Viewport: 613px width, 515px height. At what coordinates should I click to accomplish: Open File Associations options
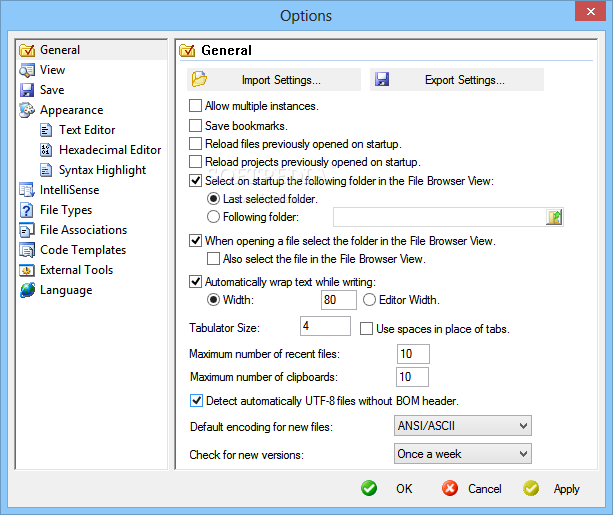[83, 230]
